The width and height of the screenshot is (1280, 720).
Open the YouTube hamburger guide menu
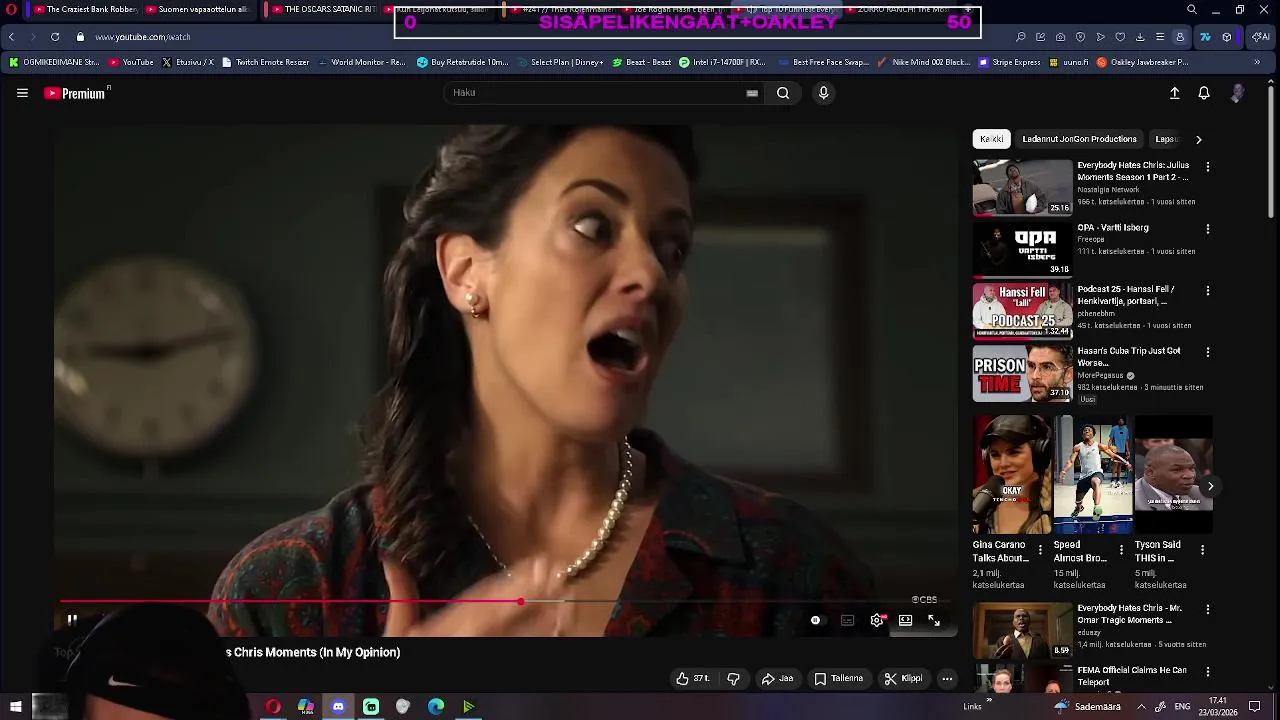[x=22, y=93]
